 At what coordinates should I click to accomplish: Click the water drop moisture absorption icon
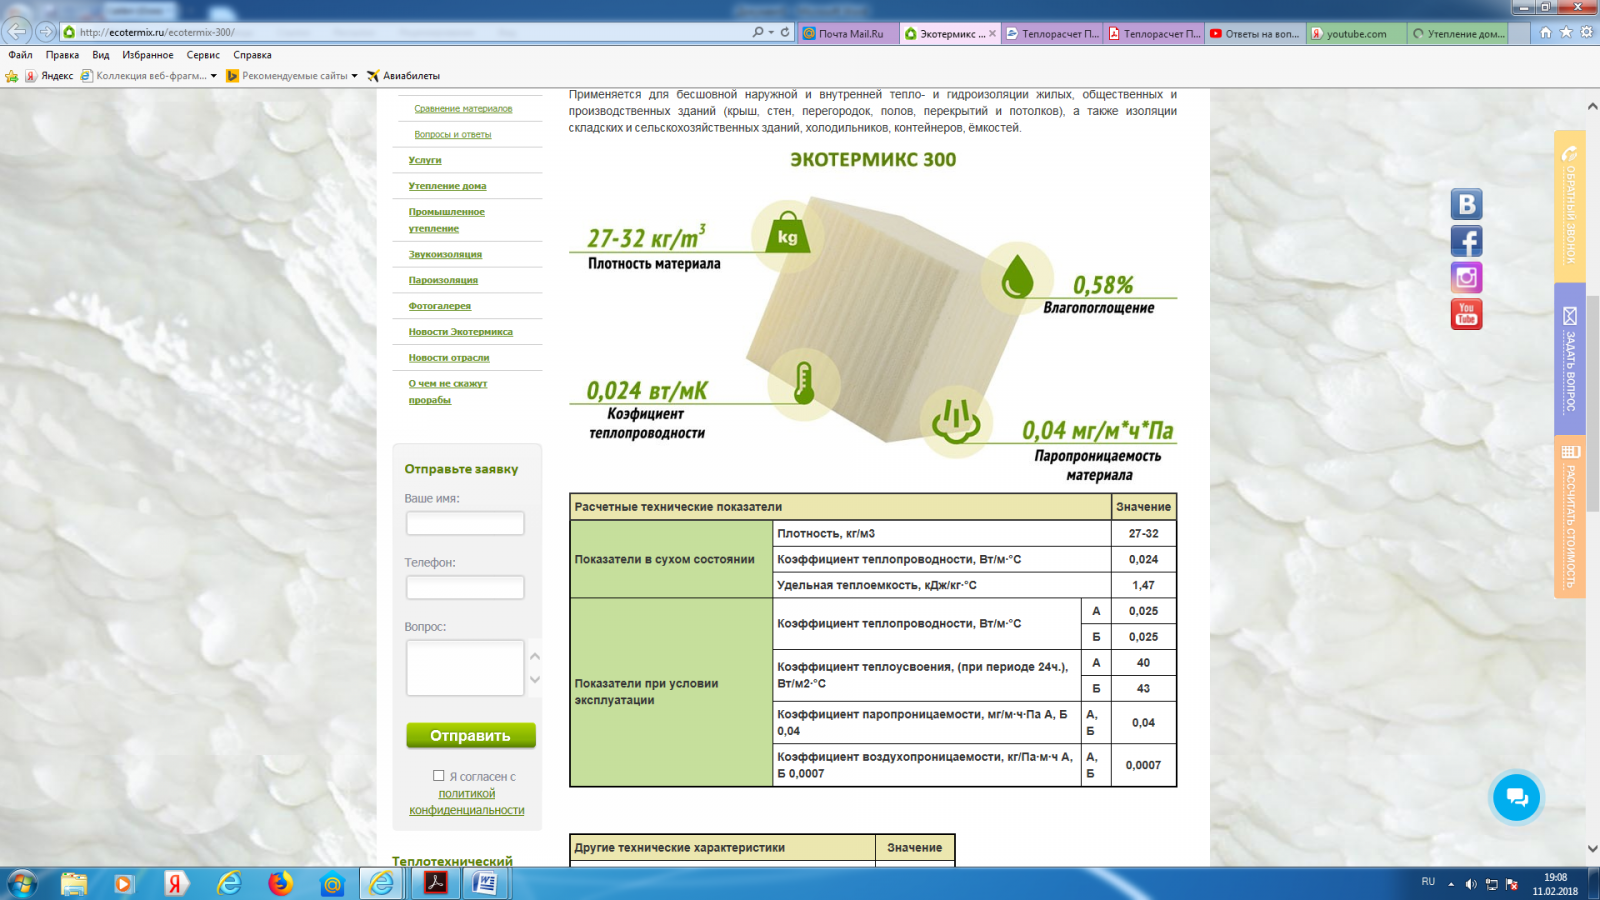click(x=1017, y=277)
